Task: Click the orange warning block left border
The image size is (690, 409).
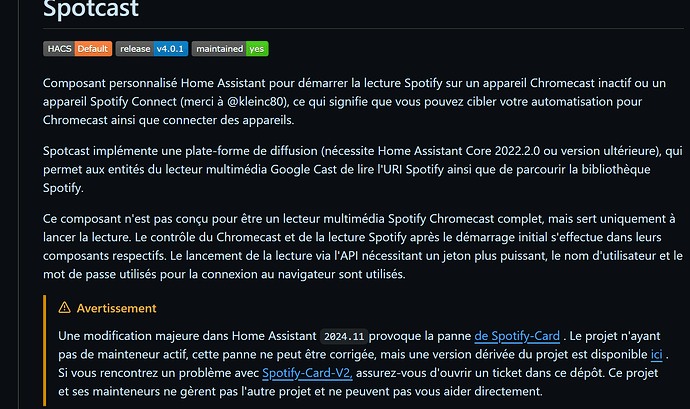Action: point(45,350)
